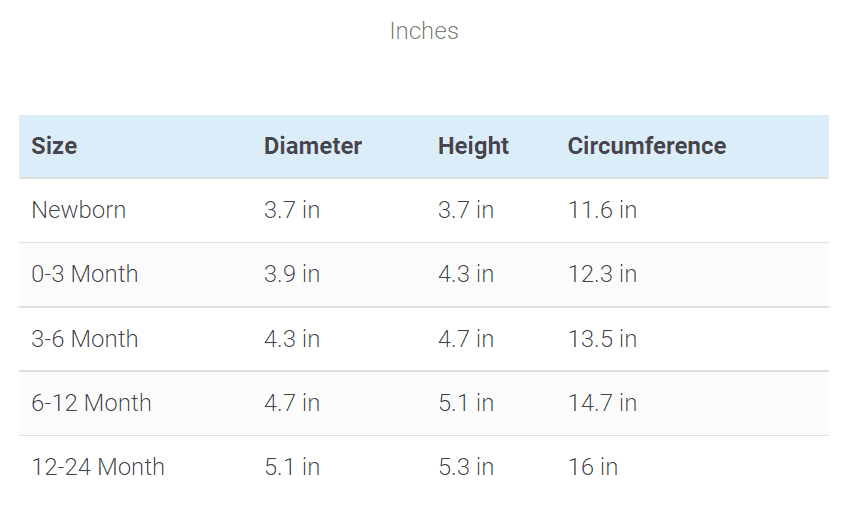Select the 0-3 Month height cell

[x=466, y=274]
